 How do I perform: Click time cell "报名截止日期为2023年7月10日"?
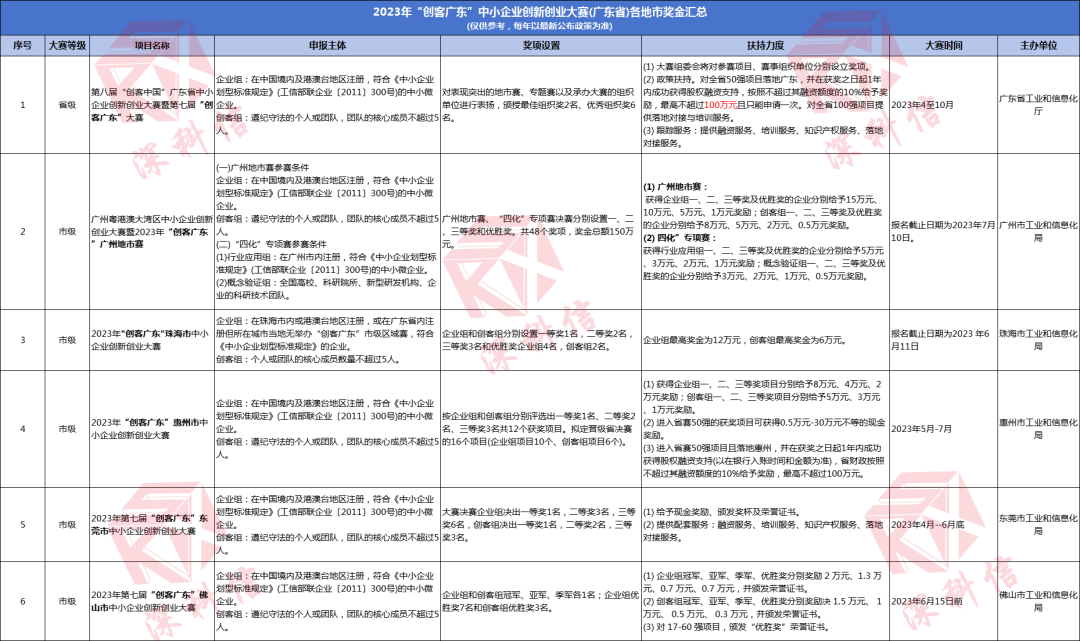[943, 231]
